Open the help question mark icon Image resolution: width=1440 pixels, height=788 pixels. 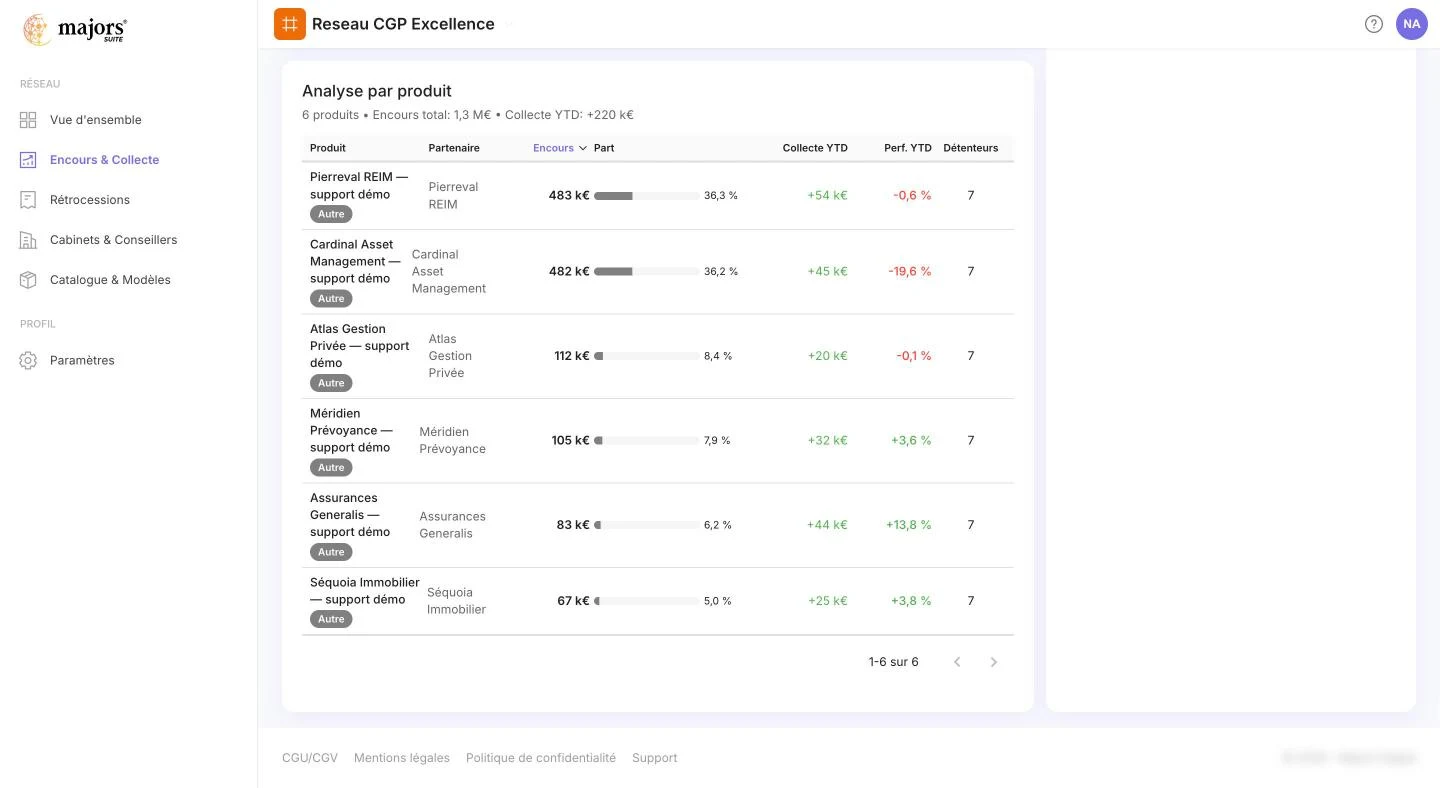click(x=1374, y=24)
